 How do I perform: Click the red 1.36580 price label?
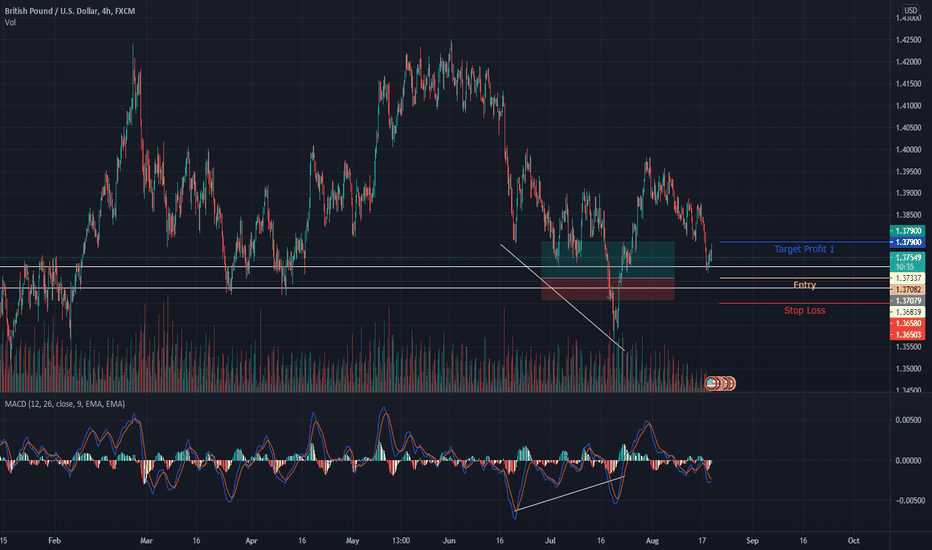tap(908, 323)
